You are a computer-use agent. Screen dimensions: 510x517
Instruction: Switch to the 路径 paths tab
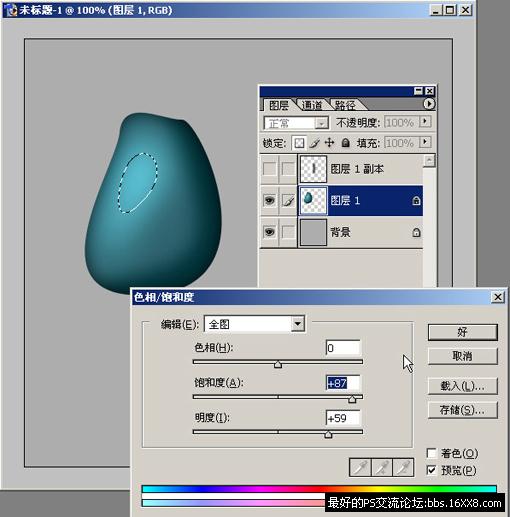point(345,105)
